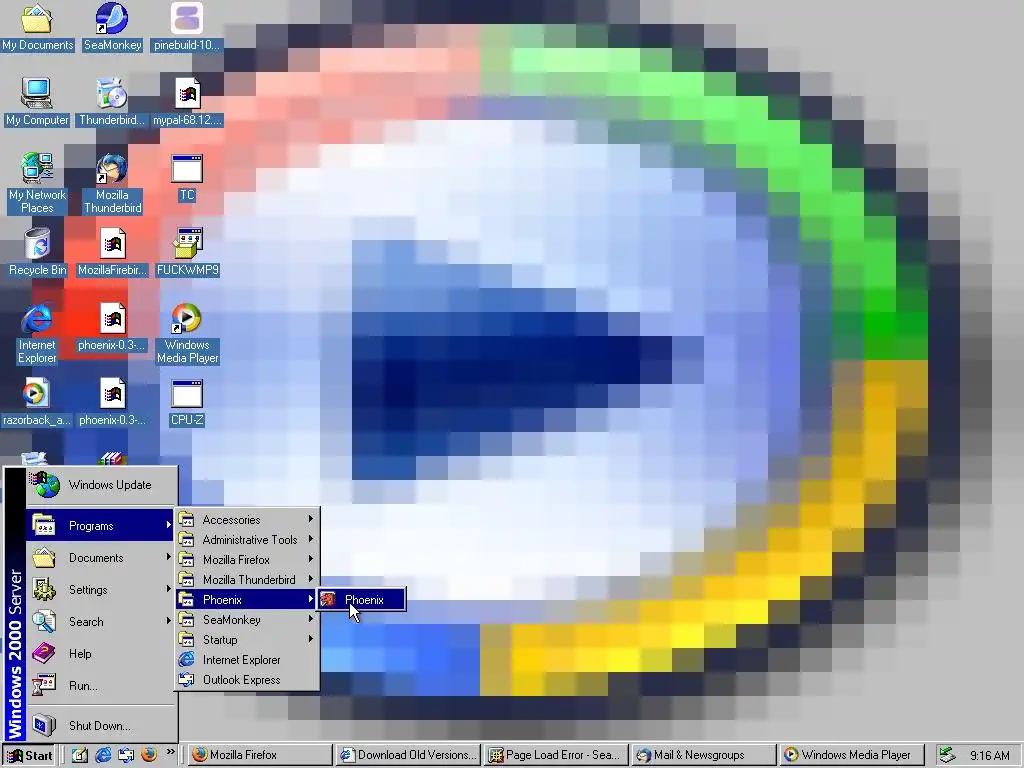The image size is (1024, 768).
Task: Launch Internet Explorer from Programs menu
Action: coord(247,660)
